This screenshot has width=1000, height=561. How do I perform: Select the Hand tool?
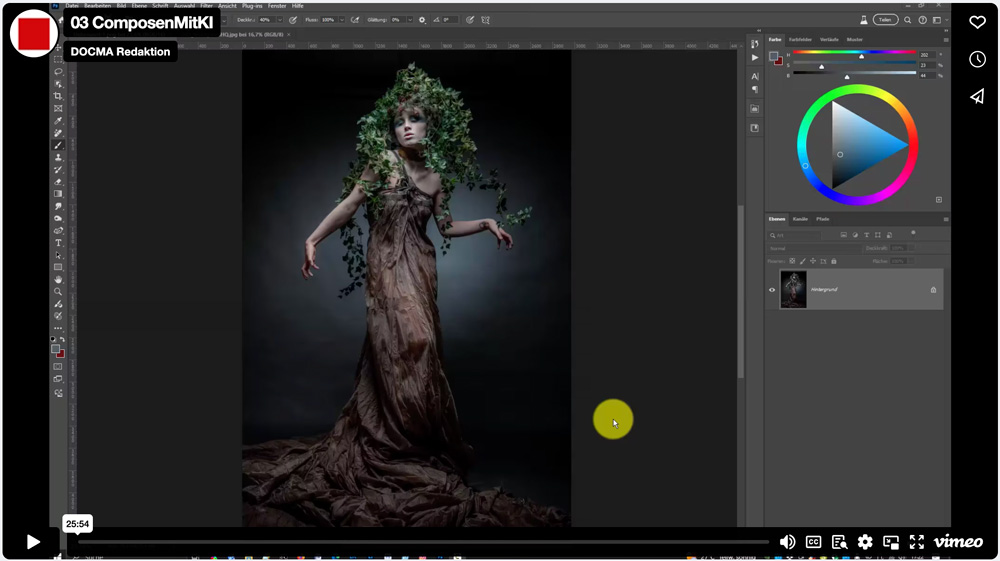click(58, 280)
